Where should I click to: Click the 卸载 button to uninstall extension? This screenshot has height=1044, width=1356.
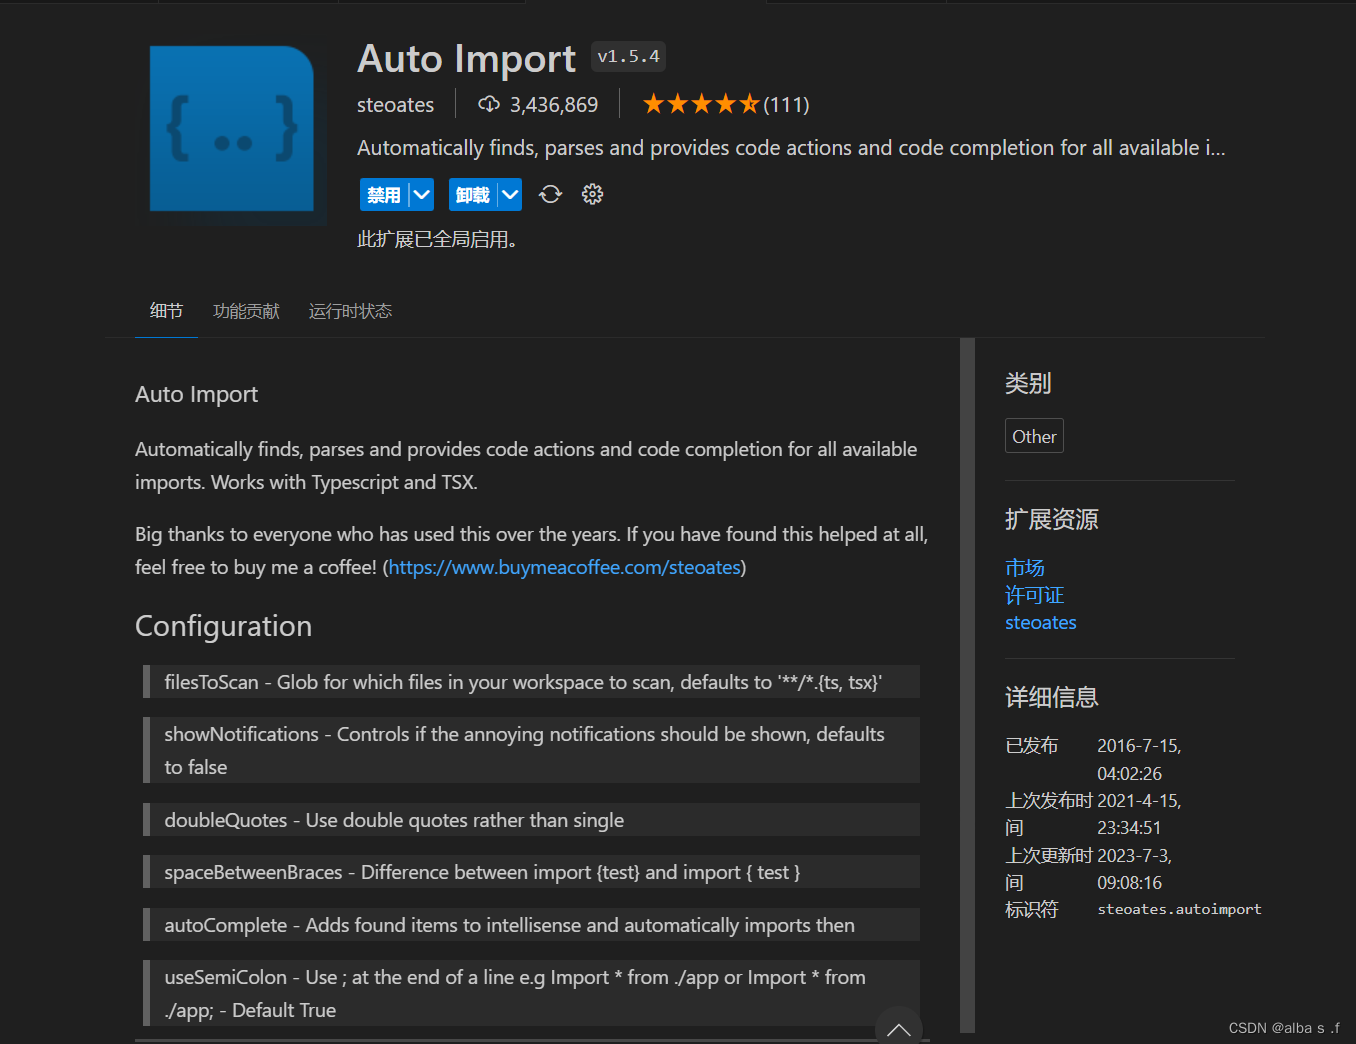point(473,194)
